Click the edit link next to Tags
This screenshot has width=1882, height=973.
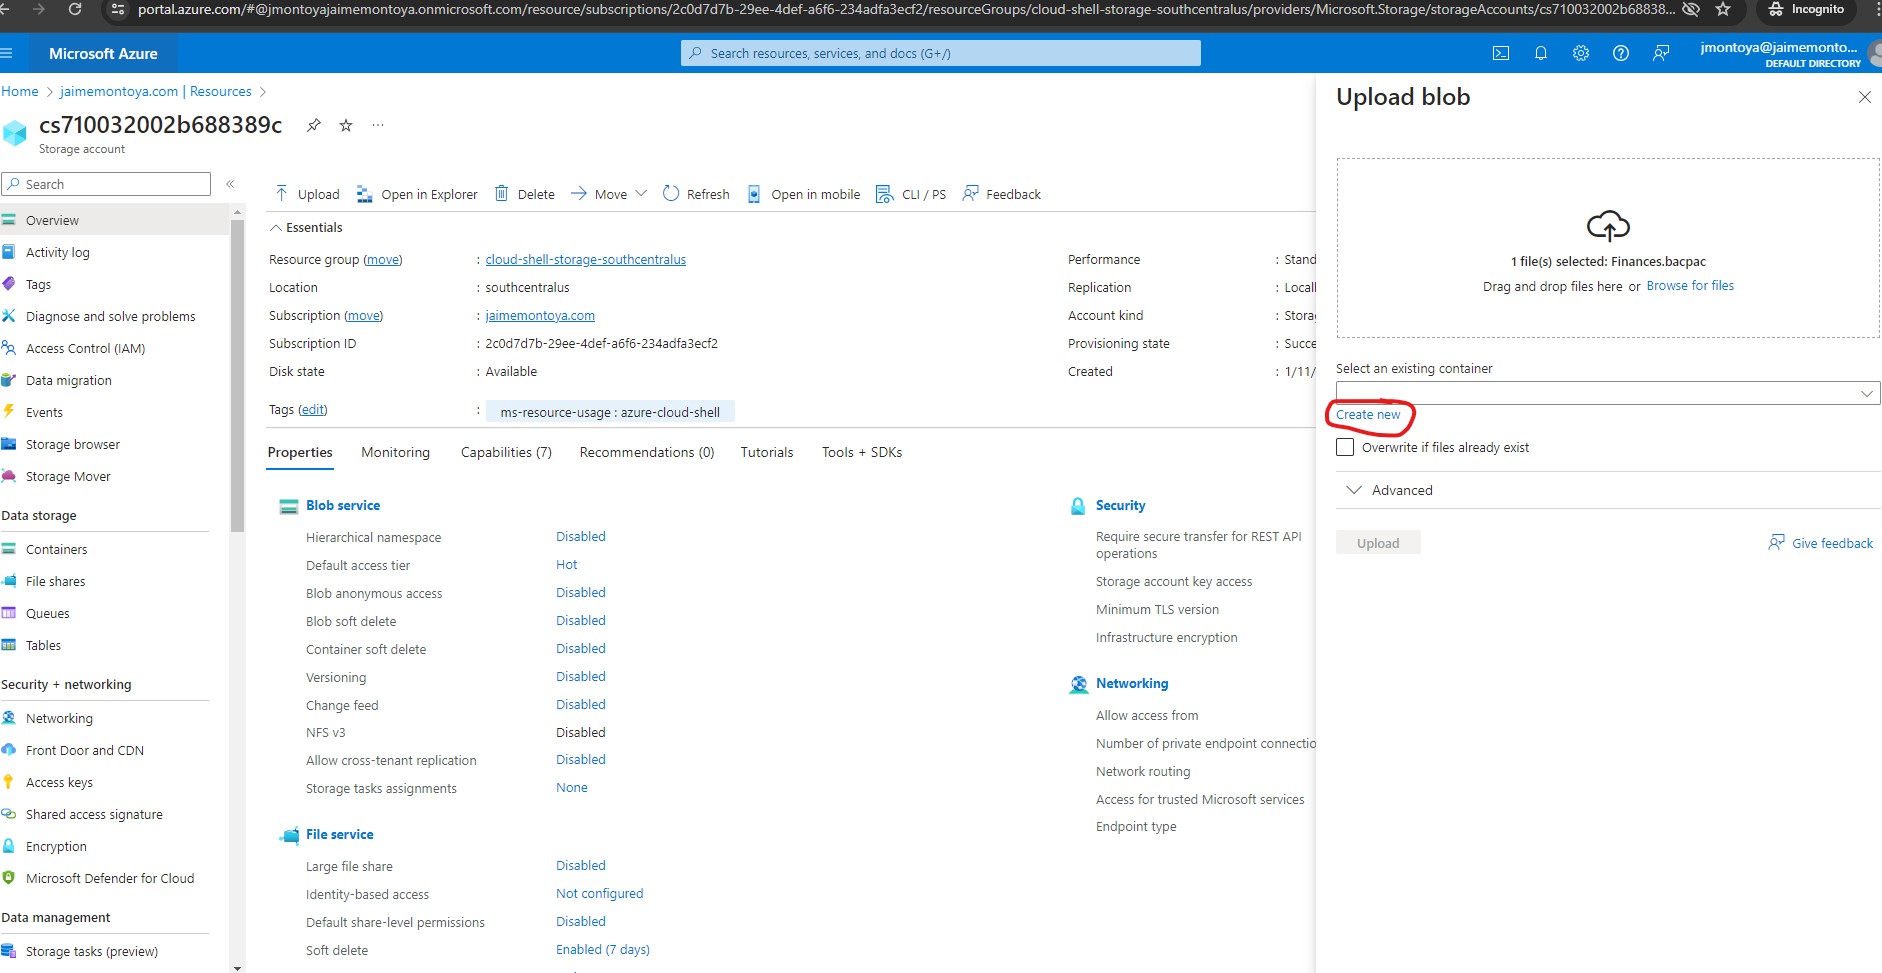[313, 409]
